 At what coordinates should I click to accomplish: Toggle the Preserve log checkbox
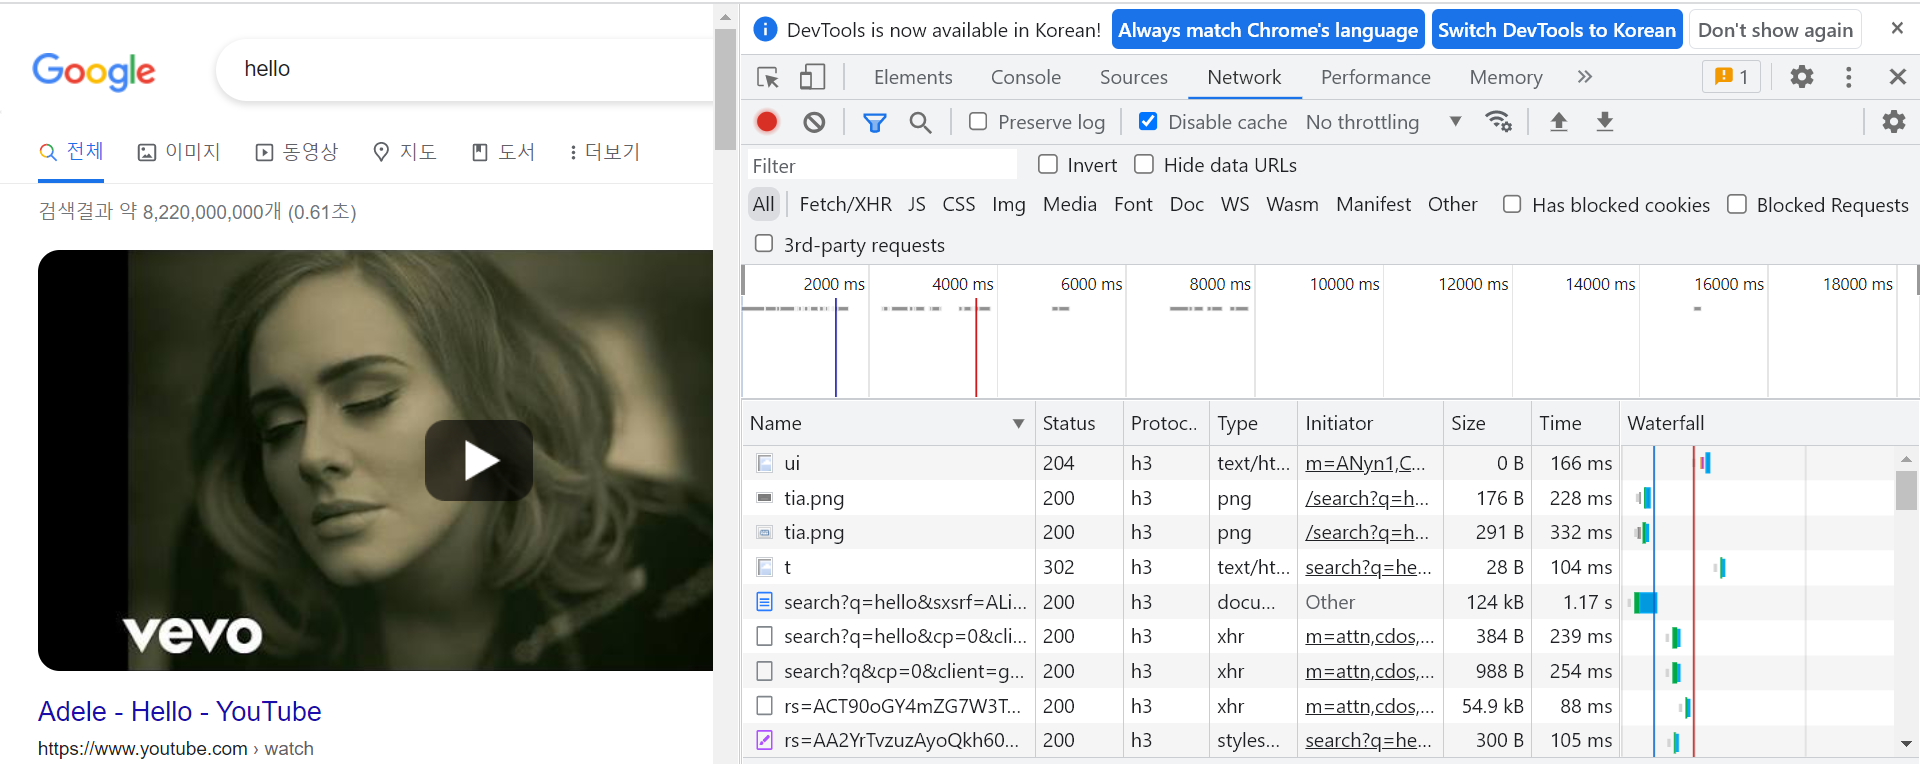978,121
